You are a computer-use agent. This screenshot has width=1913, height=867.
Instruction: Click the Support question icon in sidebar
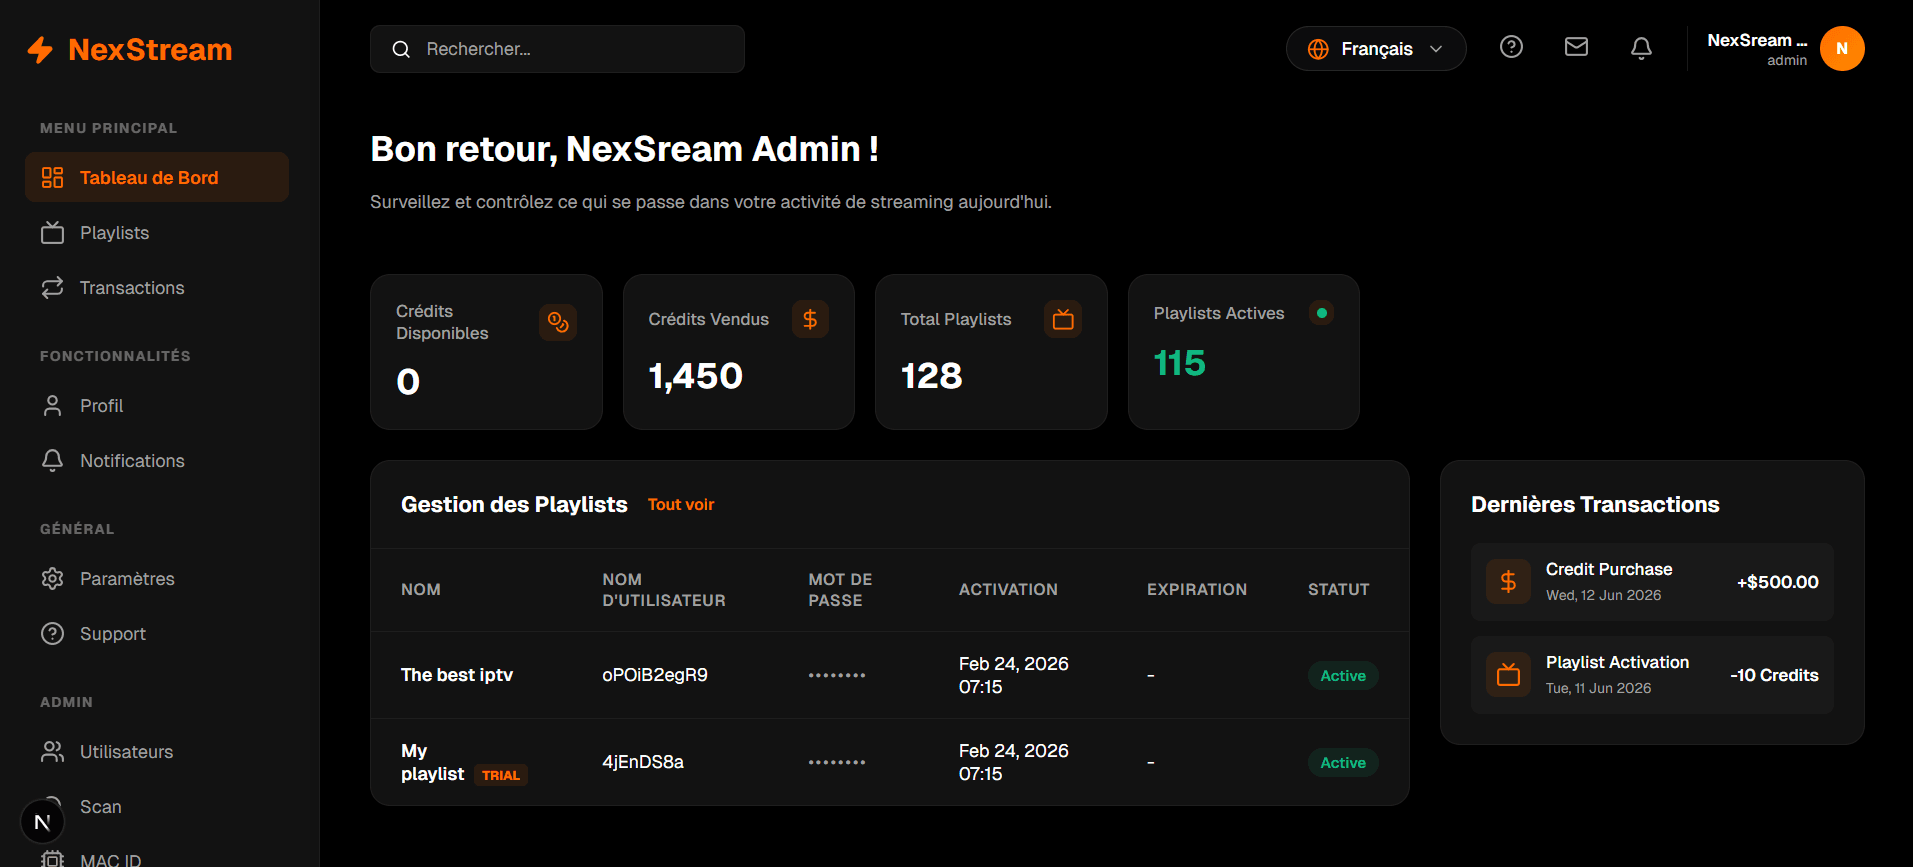[53, 634]
